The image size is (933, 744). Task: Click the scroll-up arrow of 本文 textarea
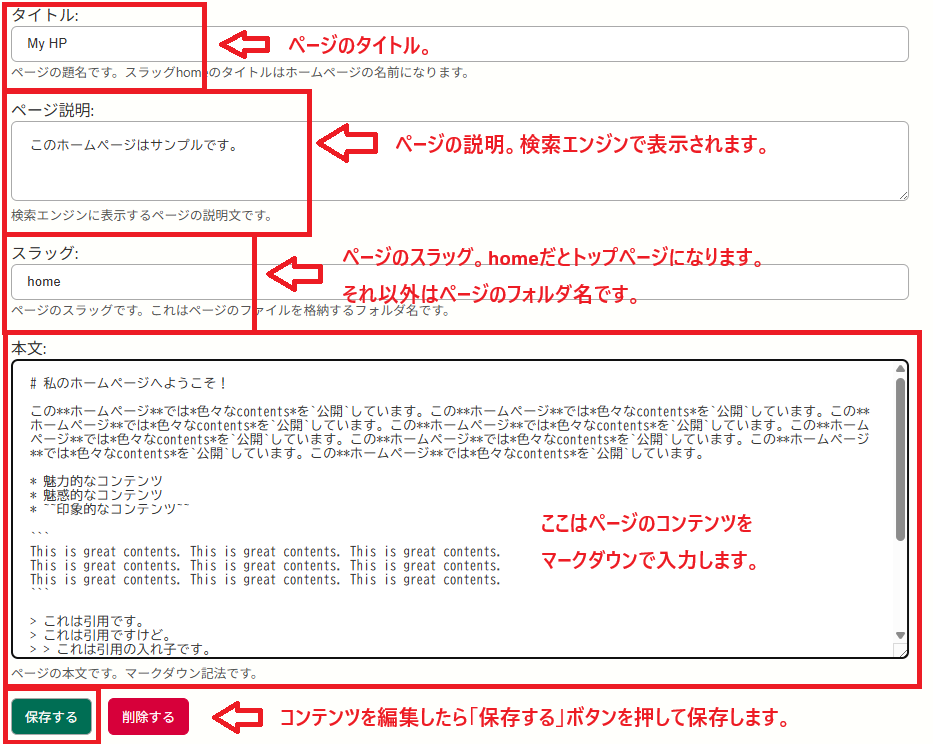900,368
